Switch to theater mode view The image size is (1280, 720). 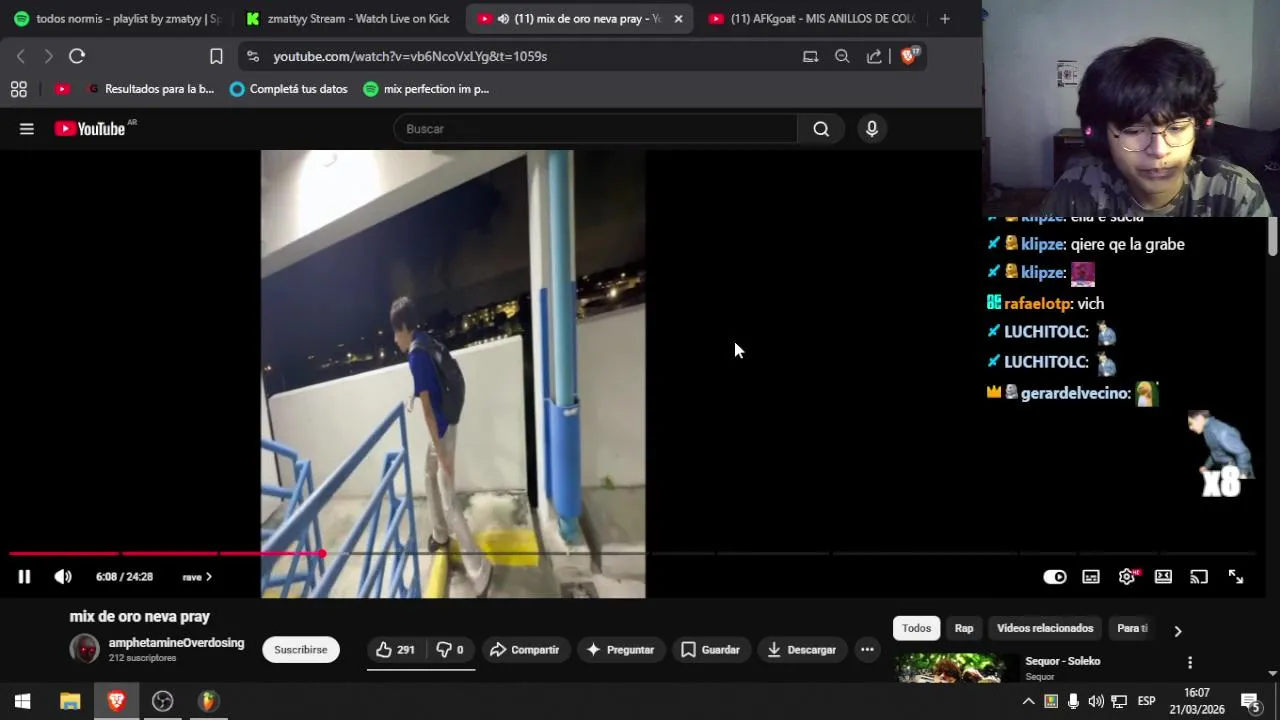tap(1163, 577)
